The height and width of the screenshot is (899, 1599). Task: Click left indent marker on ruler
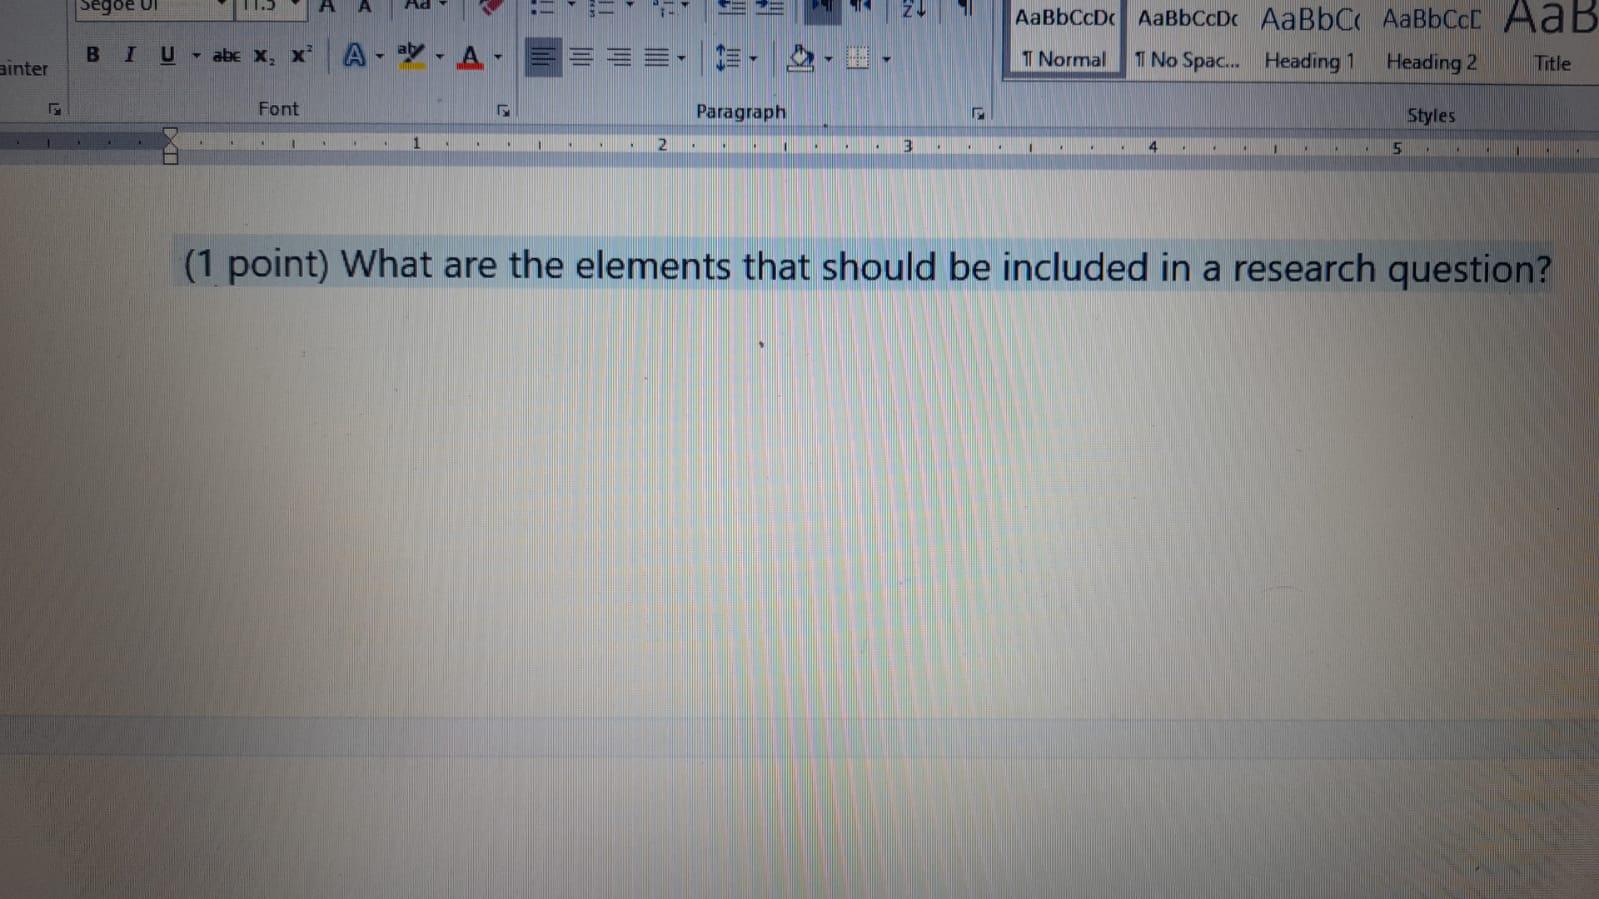pyautogui.click(x=170, y=157)
